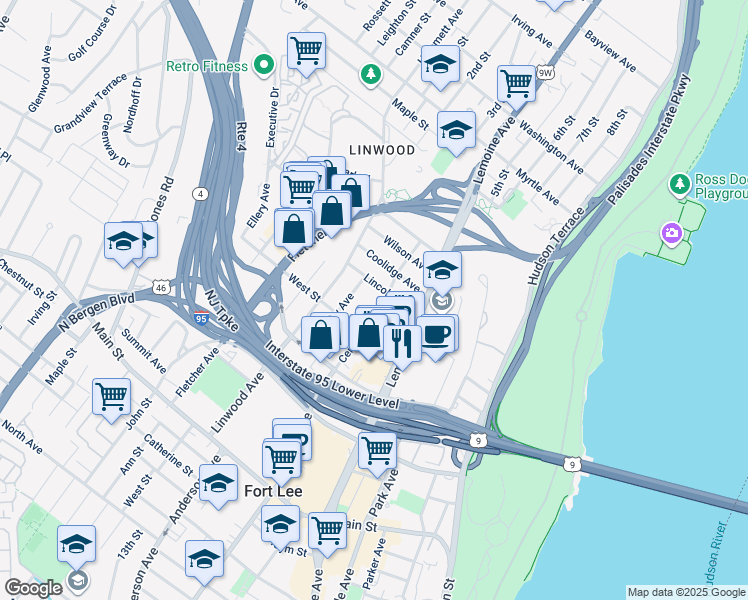Open the Google logo link
This screenshot has width=748, height=600.
point(33,587)
